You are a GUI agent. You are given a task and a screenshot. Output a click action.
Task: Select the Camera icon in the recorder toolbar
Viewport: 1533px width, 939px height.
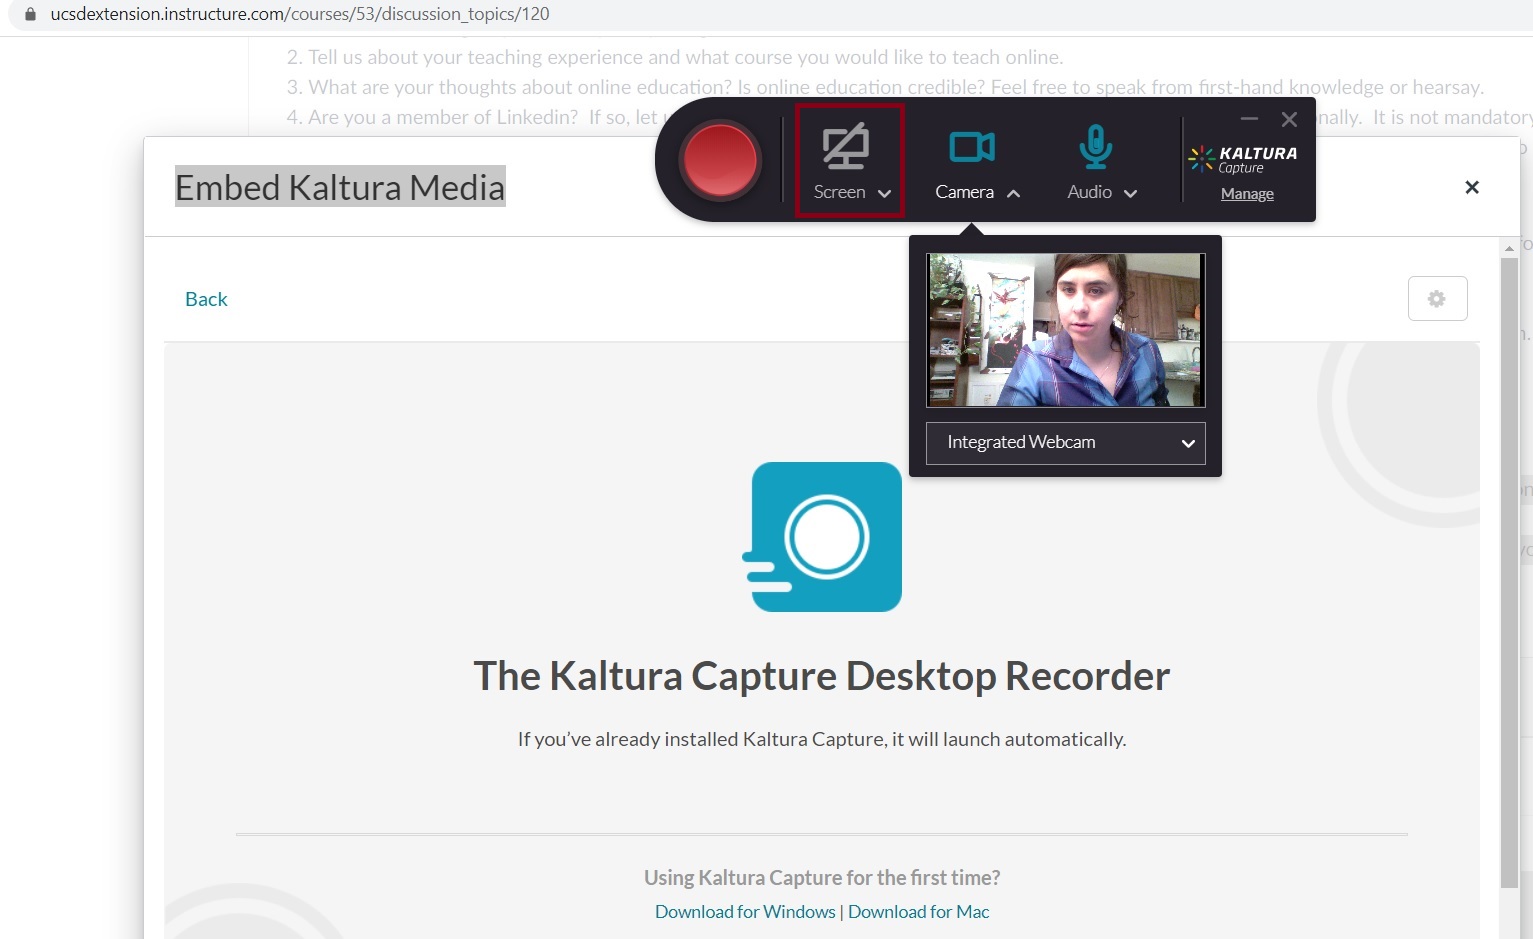pos(973,146)
